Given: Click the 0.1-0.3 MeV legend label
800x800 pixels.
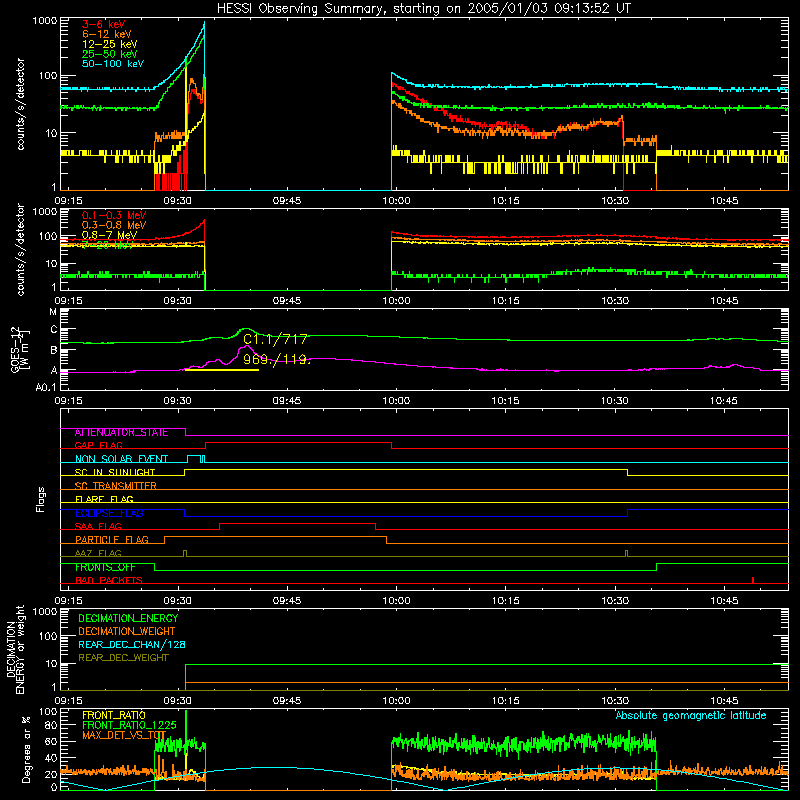Looking at the screenshot, I should coord(114,215).
